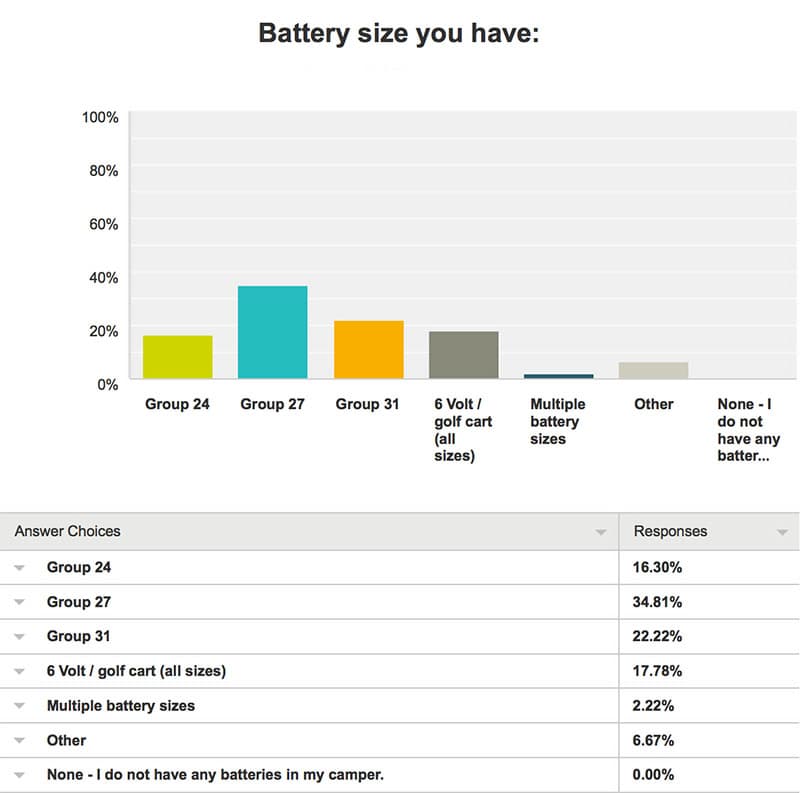Expand the Multiple battery sizes row arrow
800x793 pixels.
[19, 706]
